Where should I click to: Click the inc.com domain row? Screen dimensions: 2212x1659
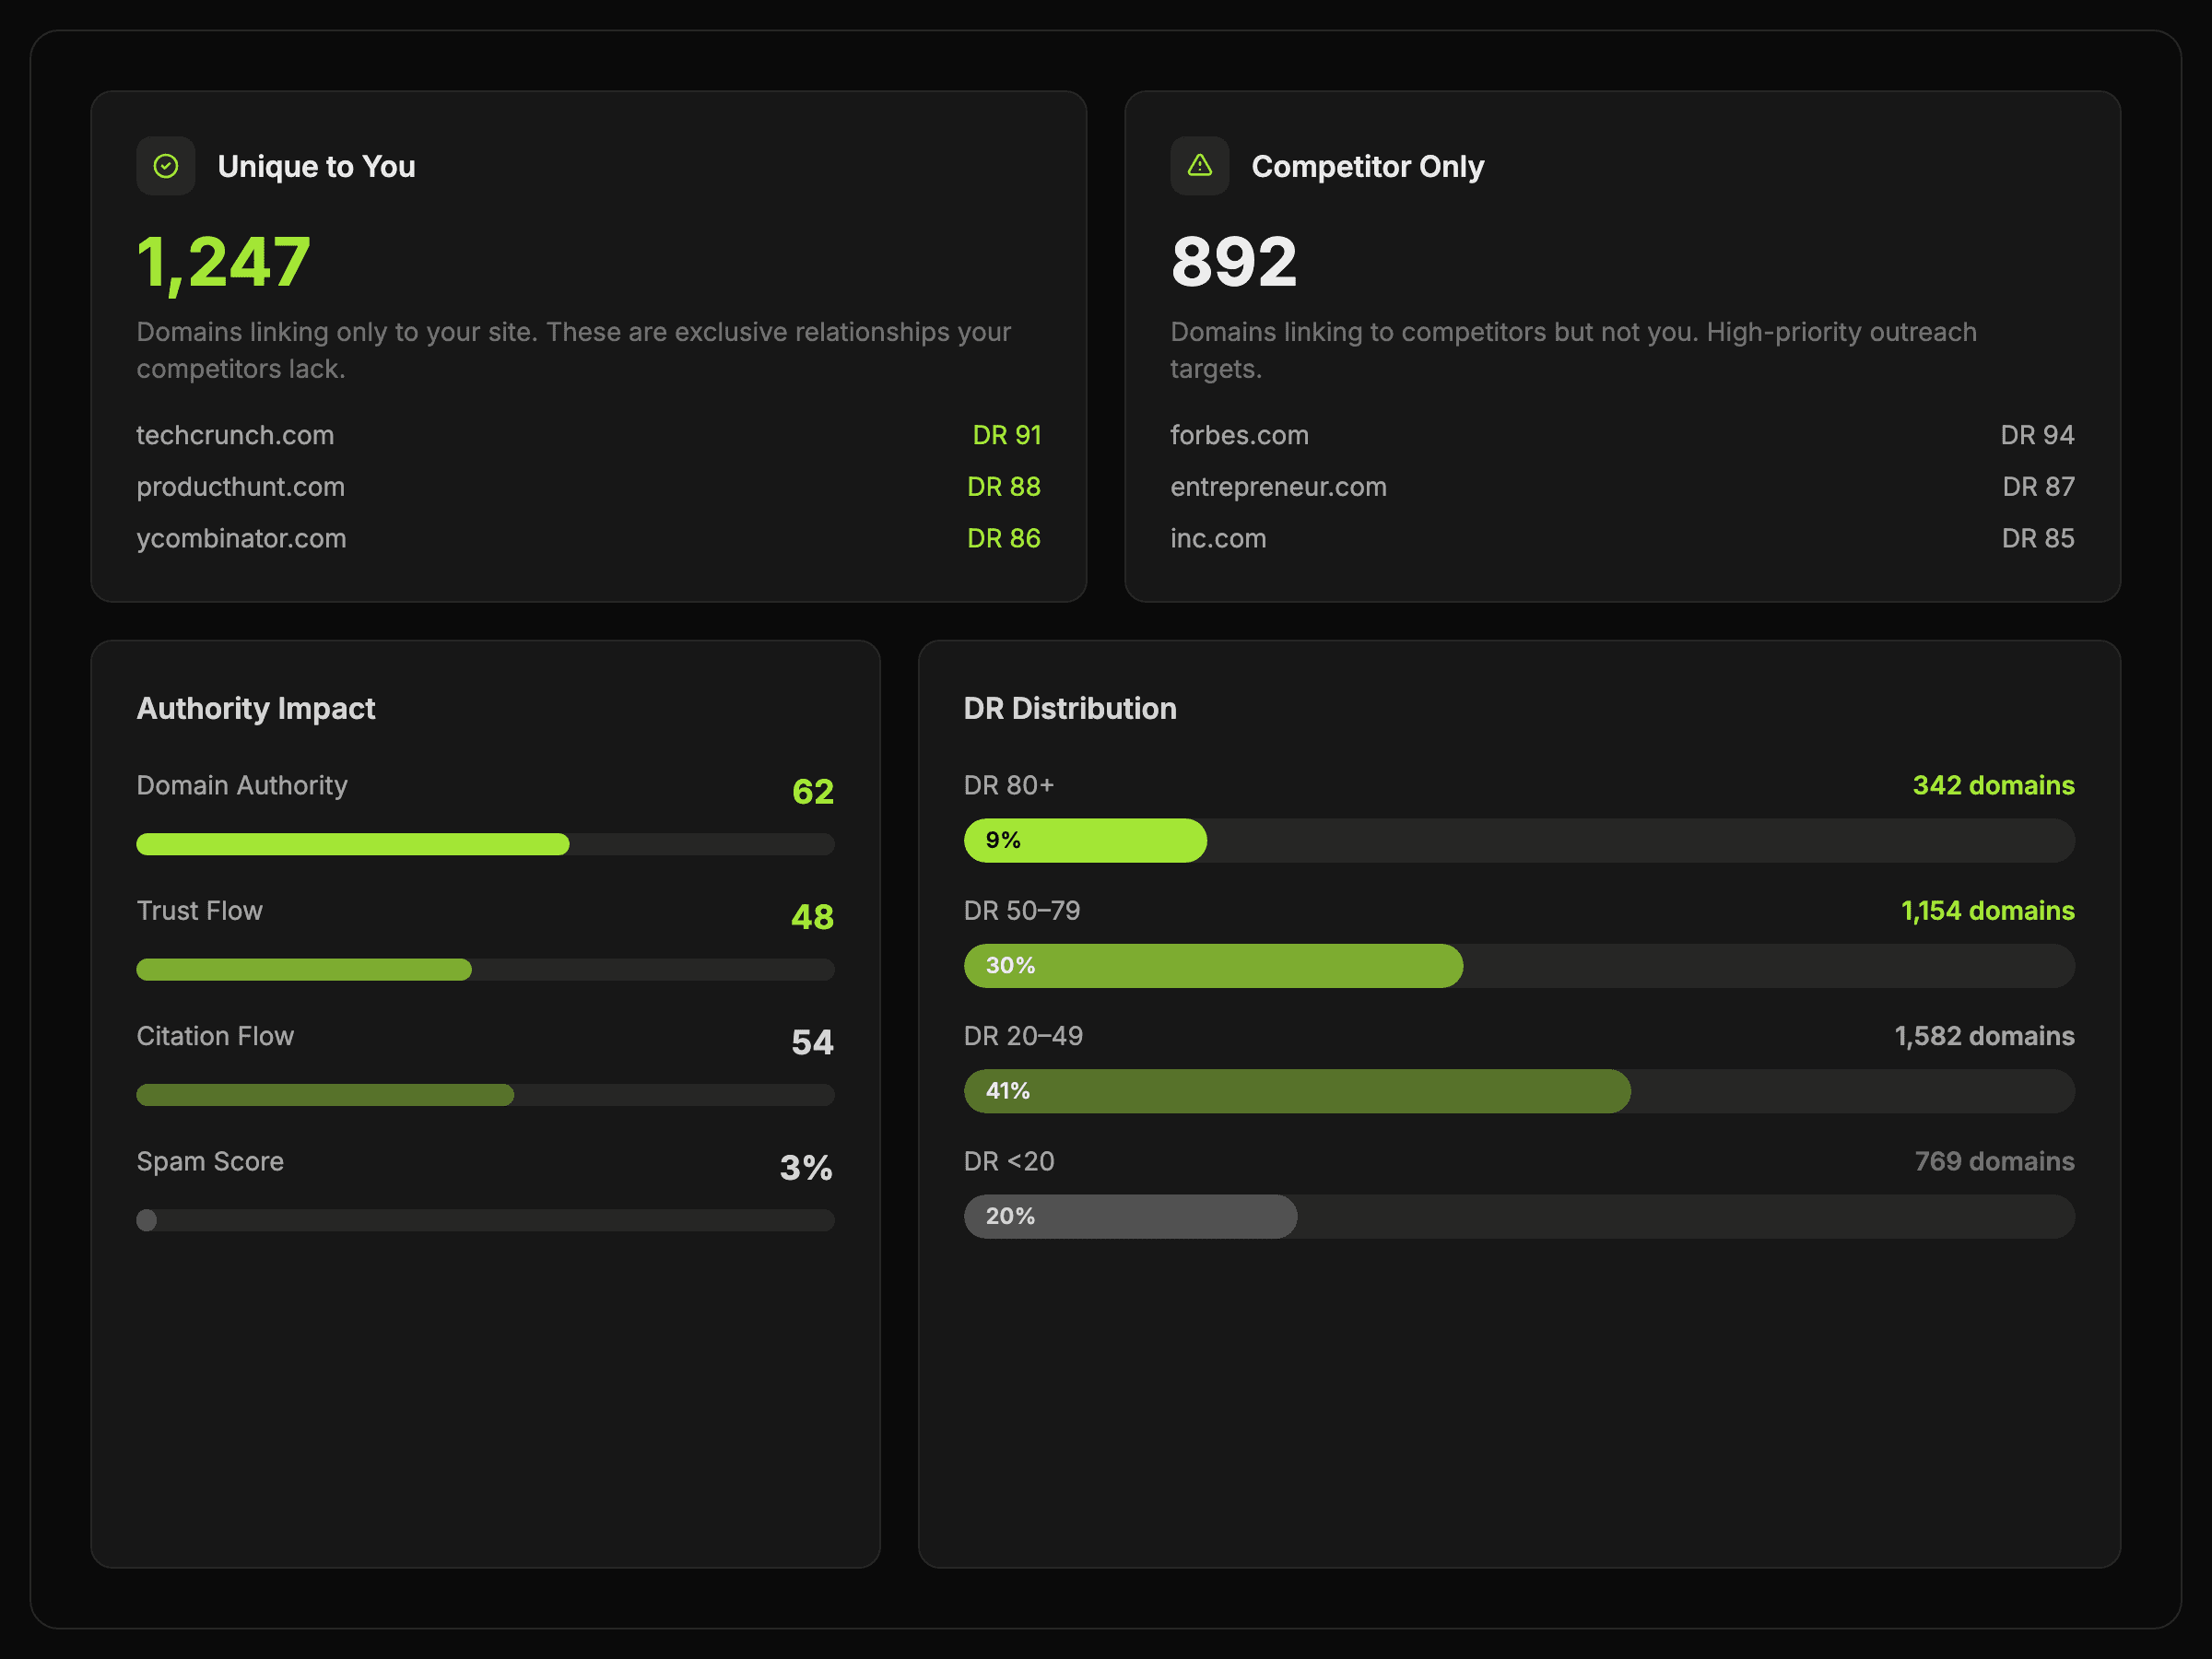point(1218,539)
